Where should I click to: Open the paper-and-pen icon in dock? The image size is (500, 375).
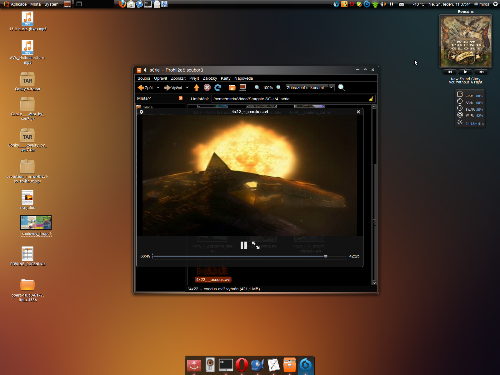273,365
